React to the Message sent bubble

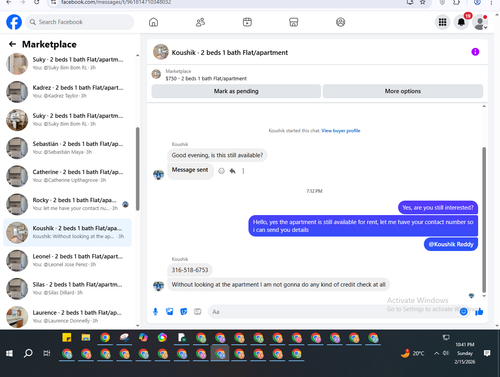[x=221, y=171]
